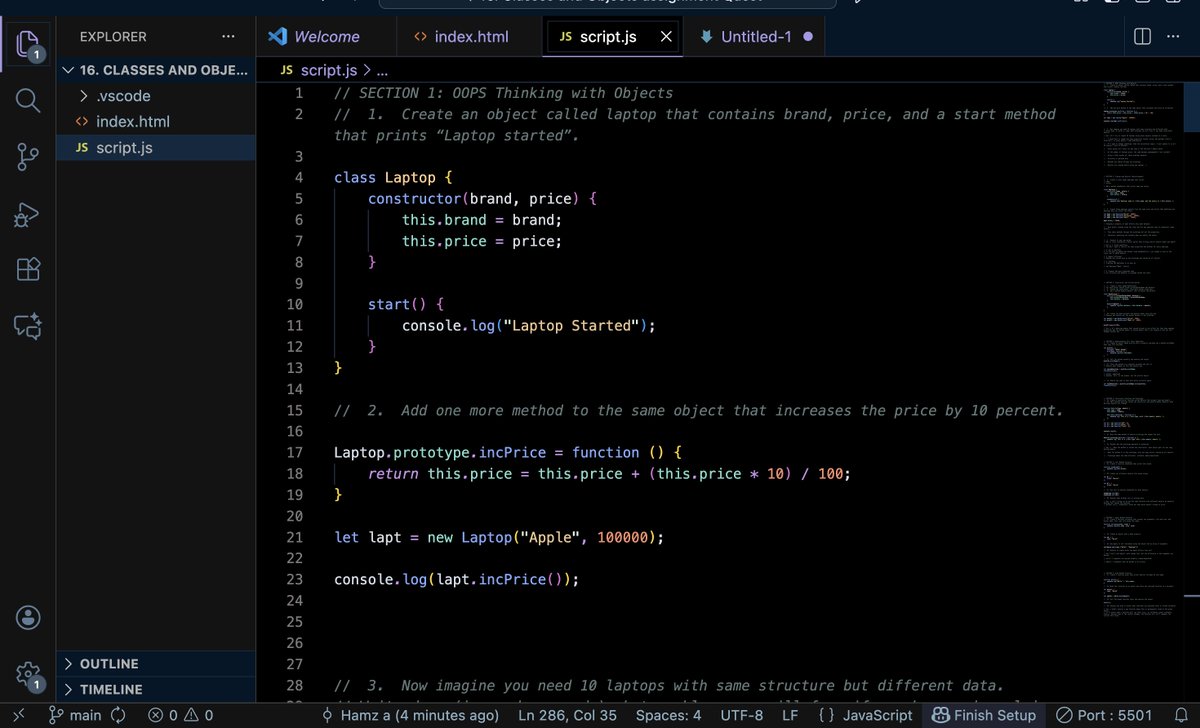The height and width of the screenshot is (728, 1200).
Task: Click line number 4 in the gutter
Action: point(298,177)
